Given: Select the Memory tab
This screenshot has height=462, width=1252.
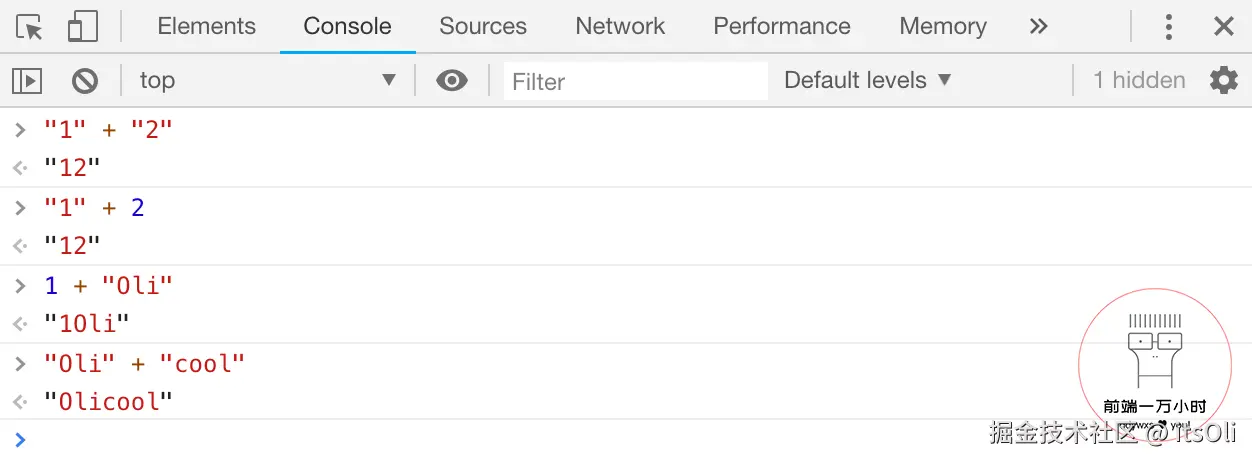Looking at the screenshot, I should (943, 27).
